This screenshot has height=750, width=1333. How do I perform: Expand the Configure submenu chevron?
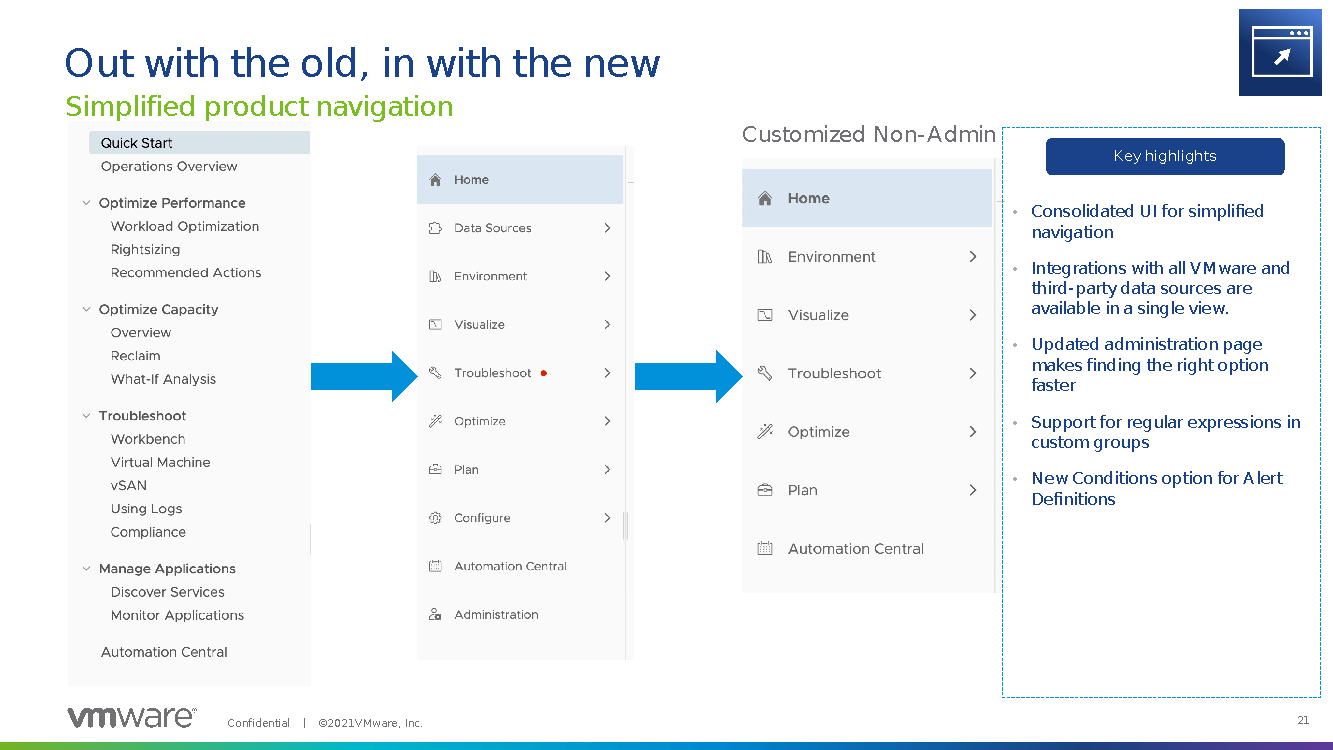607,518
